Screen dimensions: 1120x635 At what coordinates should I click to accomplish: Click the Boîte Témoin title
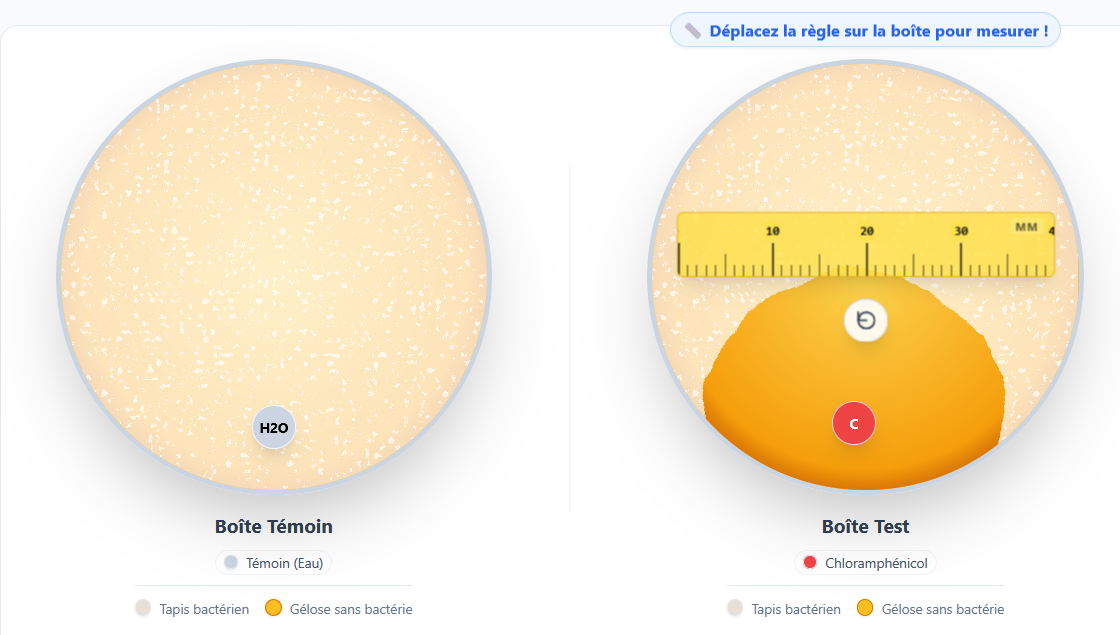pyautogui.click(x=274, y=526)
